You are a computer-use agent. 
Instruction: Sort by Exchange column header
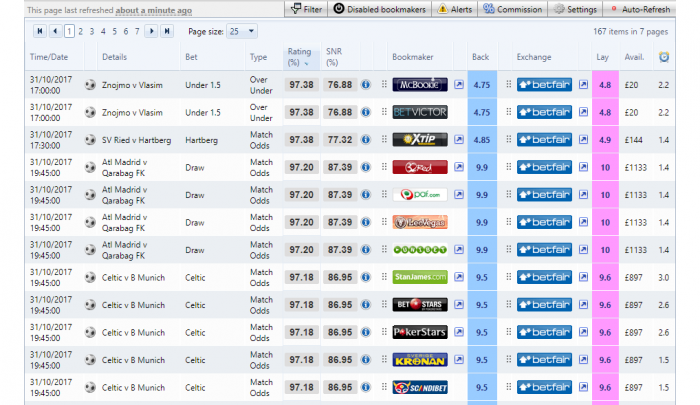(534, 57)
